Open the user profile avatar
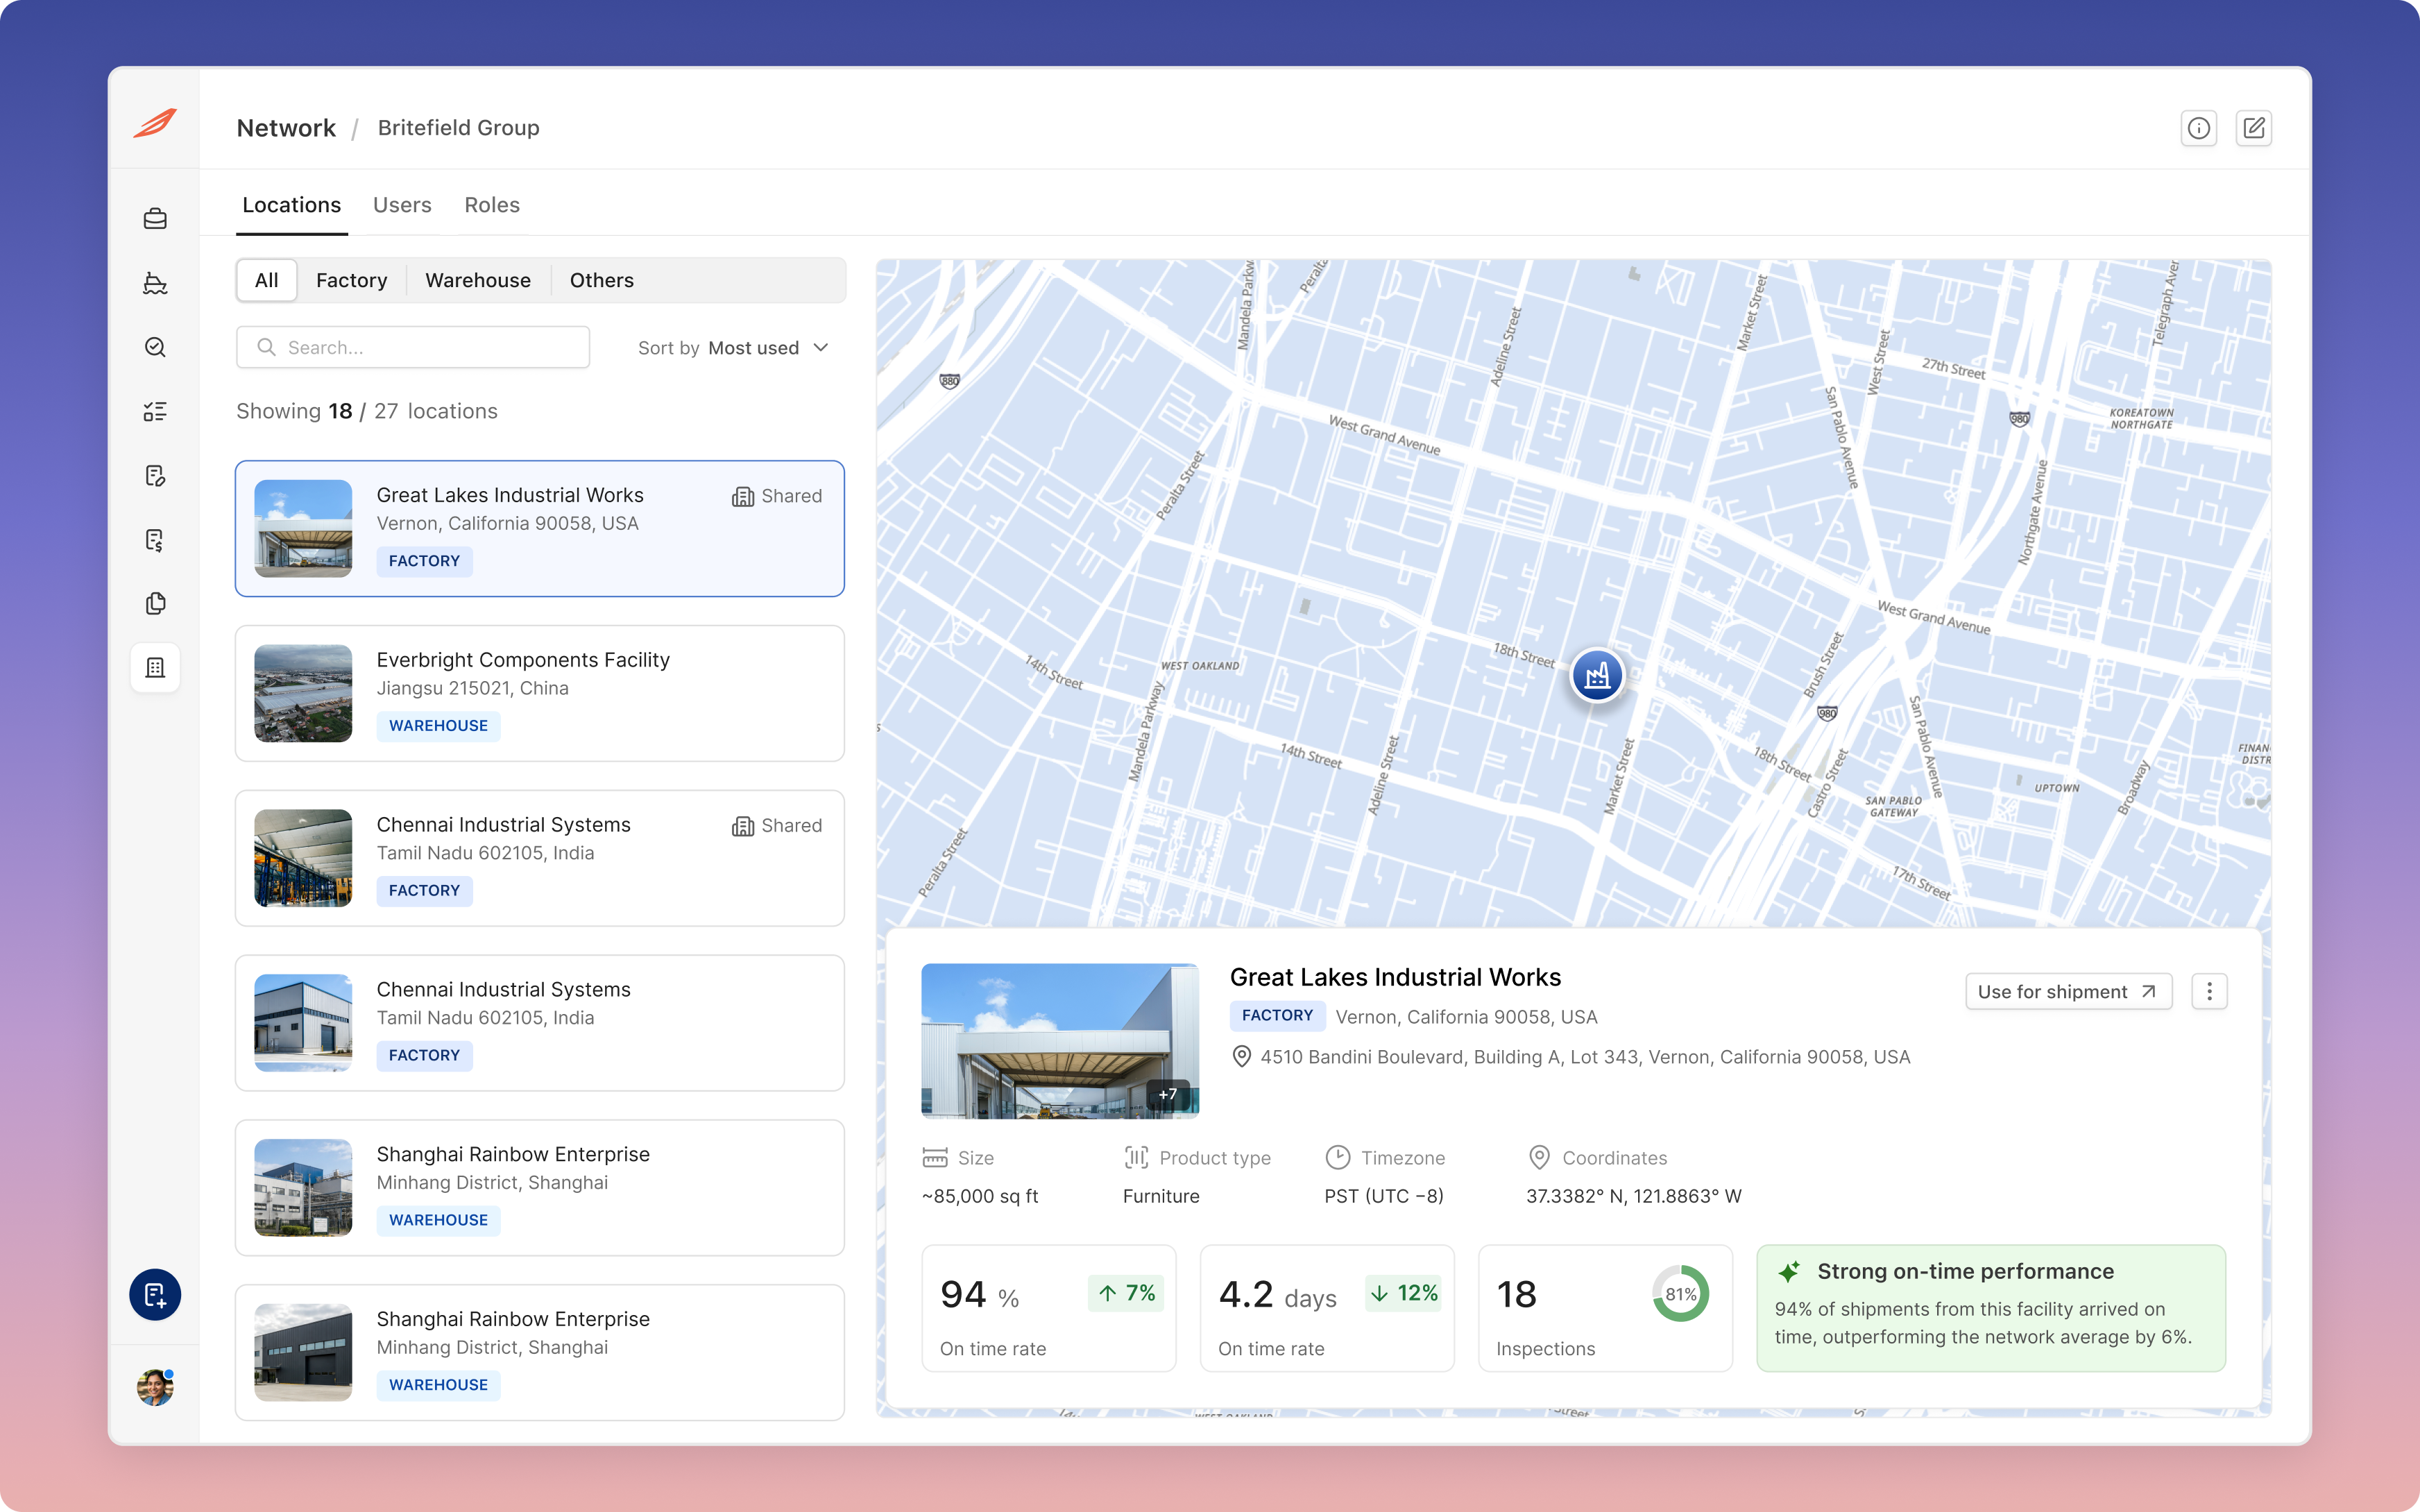The width and height of the screenshot is (2420, 1512). point(155,1387)
